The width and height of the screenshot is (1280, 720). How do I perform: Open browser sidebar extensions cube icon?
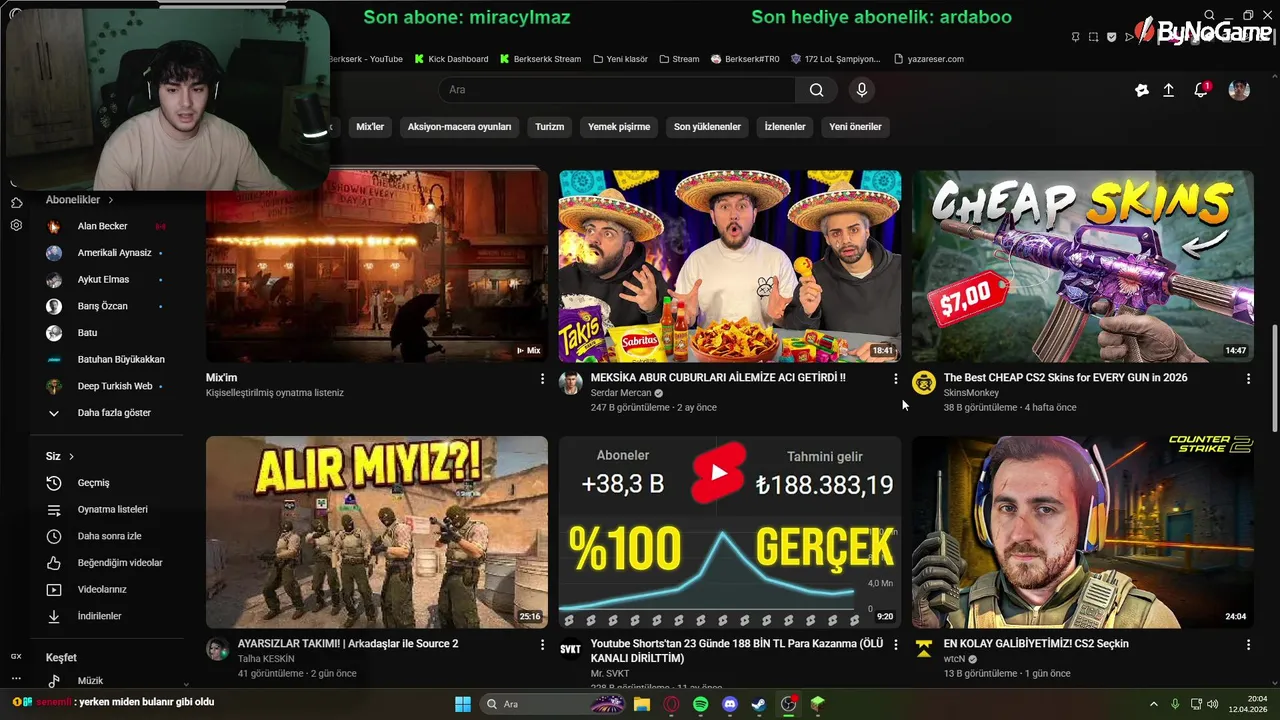coord(16,203)
